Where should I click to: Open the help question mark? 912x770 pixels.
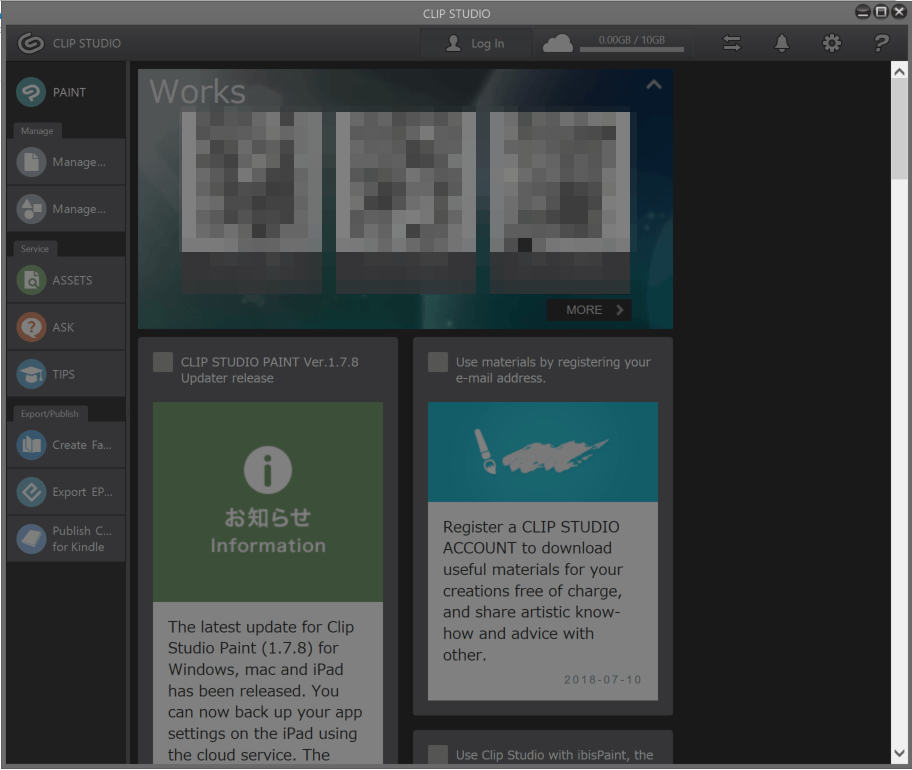pyautogui.click(x=881, y=43)
